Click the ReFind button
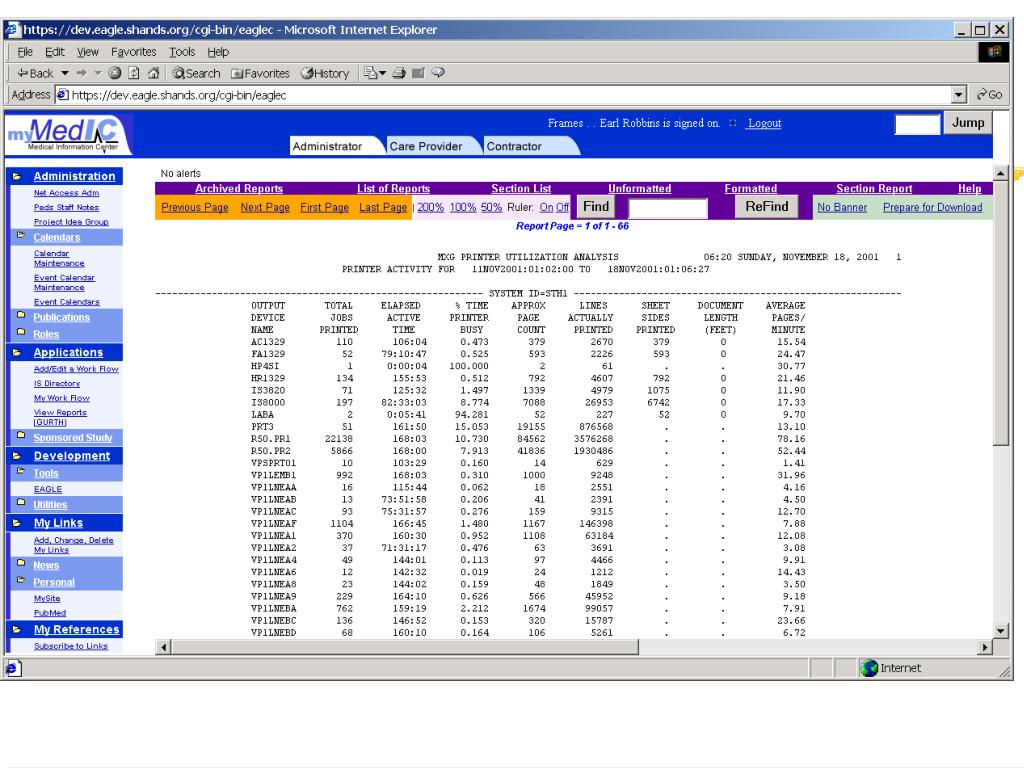This screenshot has height=768, width=1024. pyautogui.click(x=767, y=207)
